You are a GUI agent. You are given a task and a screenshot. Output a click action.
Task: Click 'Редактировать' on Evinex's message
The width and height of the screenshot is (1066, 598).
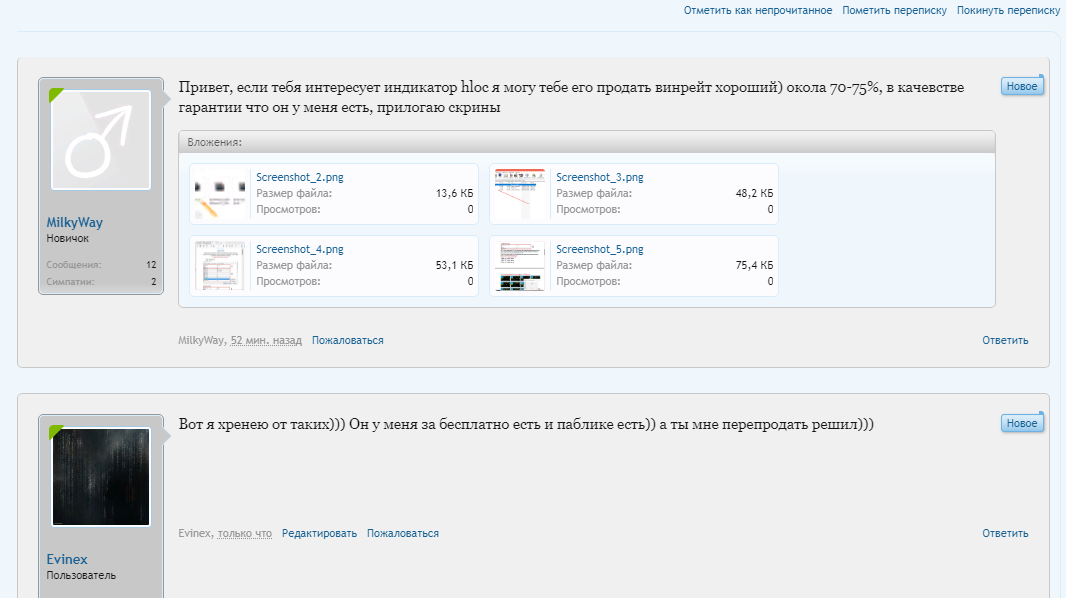point(320,533)
